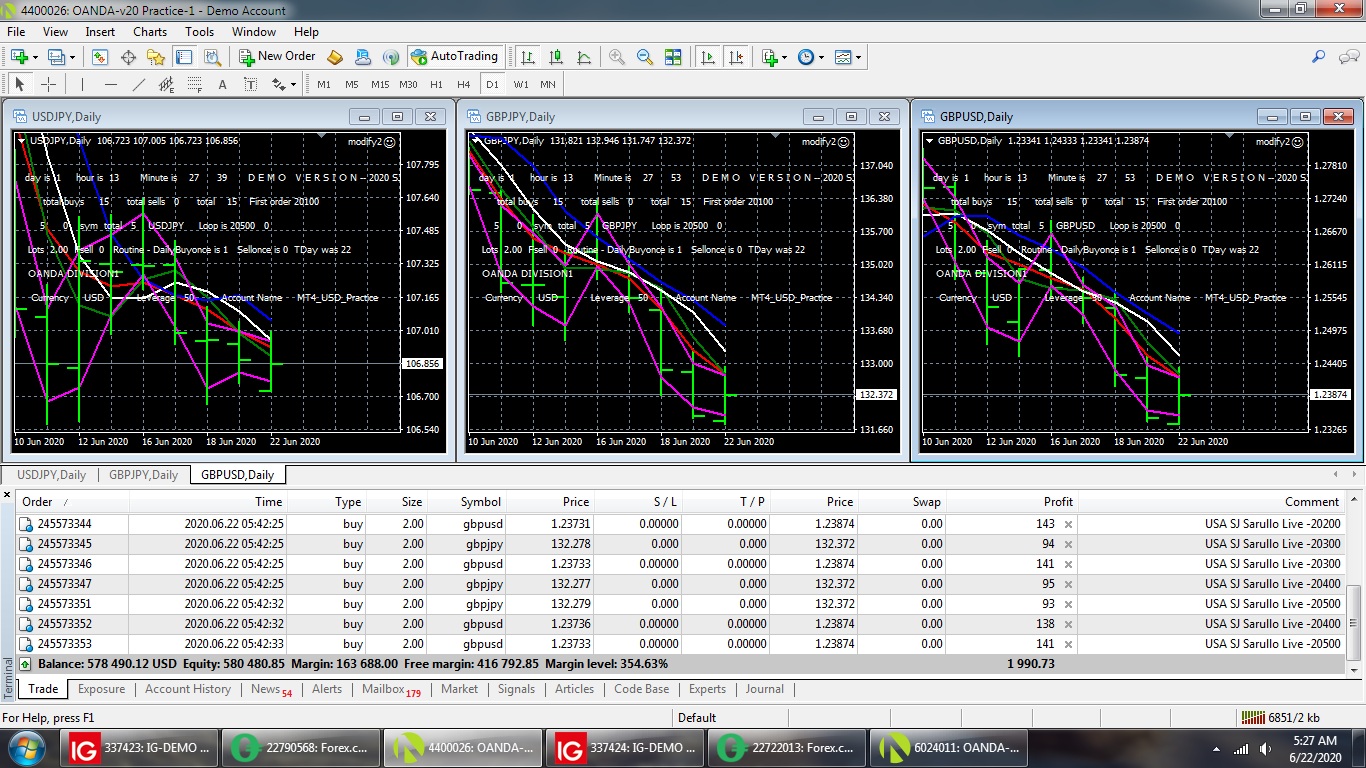Close order 245573344 with its X
Viewport: 1366px width, 768px height.
coord(1068,524)
